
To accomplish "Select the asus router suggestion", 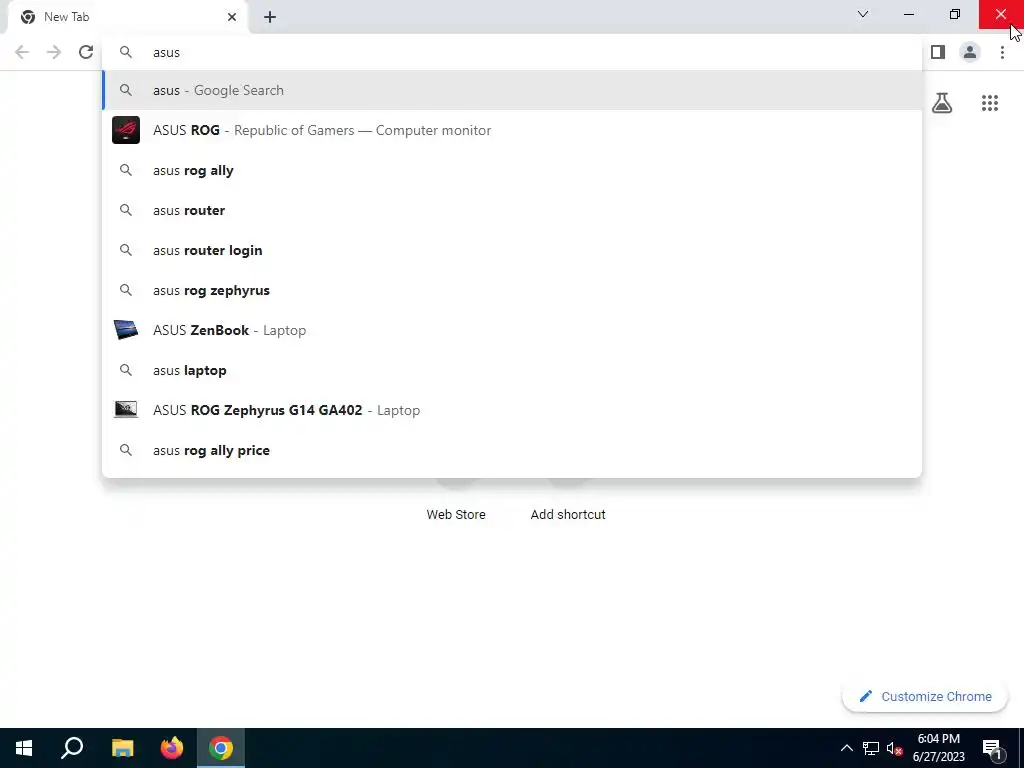I will [512, 210].
